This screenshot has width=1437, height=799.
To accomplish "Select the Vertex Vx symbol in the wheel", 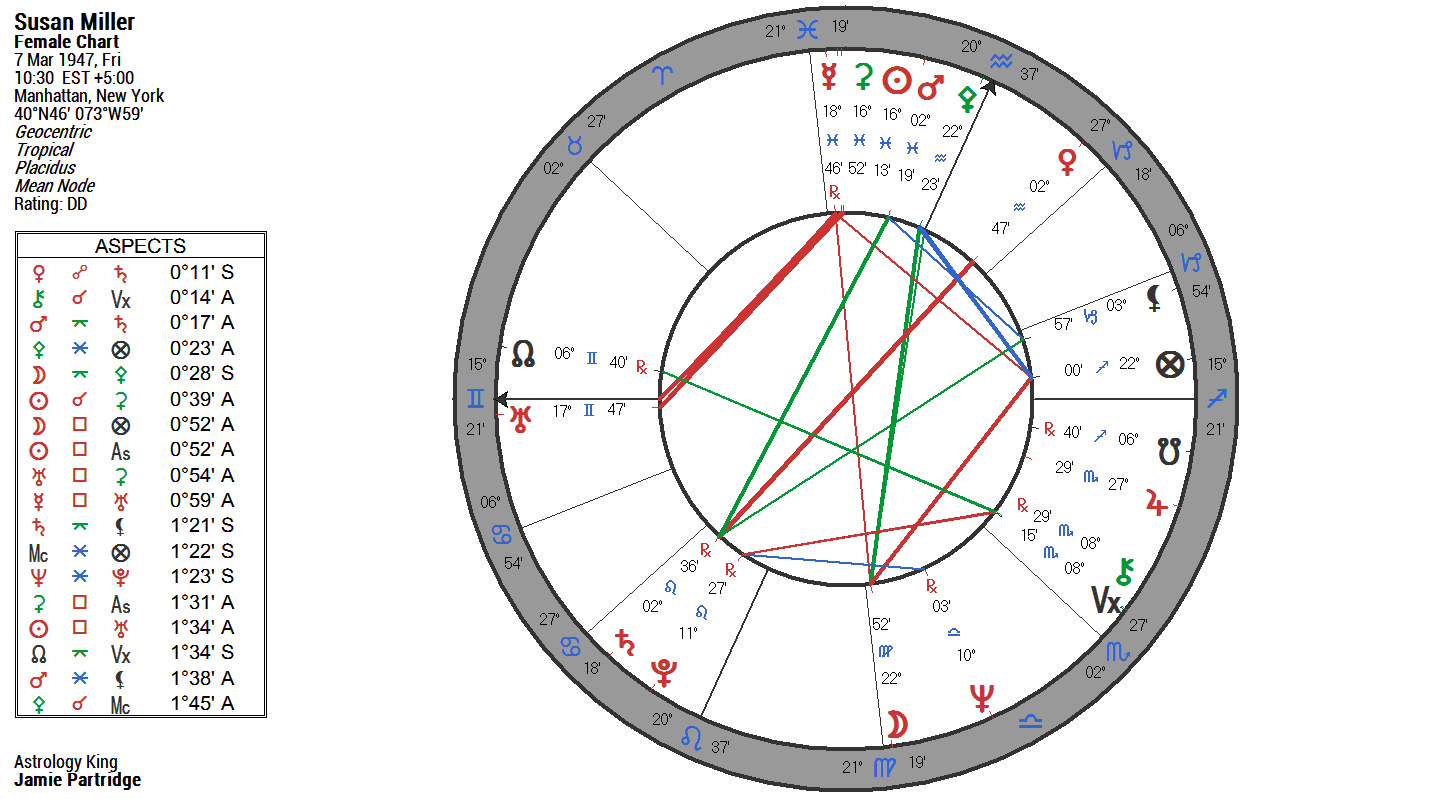I will (x=1107, y=600).
